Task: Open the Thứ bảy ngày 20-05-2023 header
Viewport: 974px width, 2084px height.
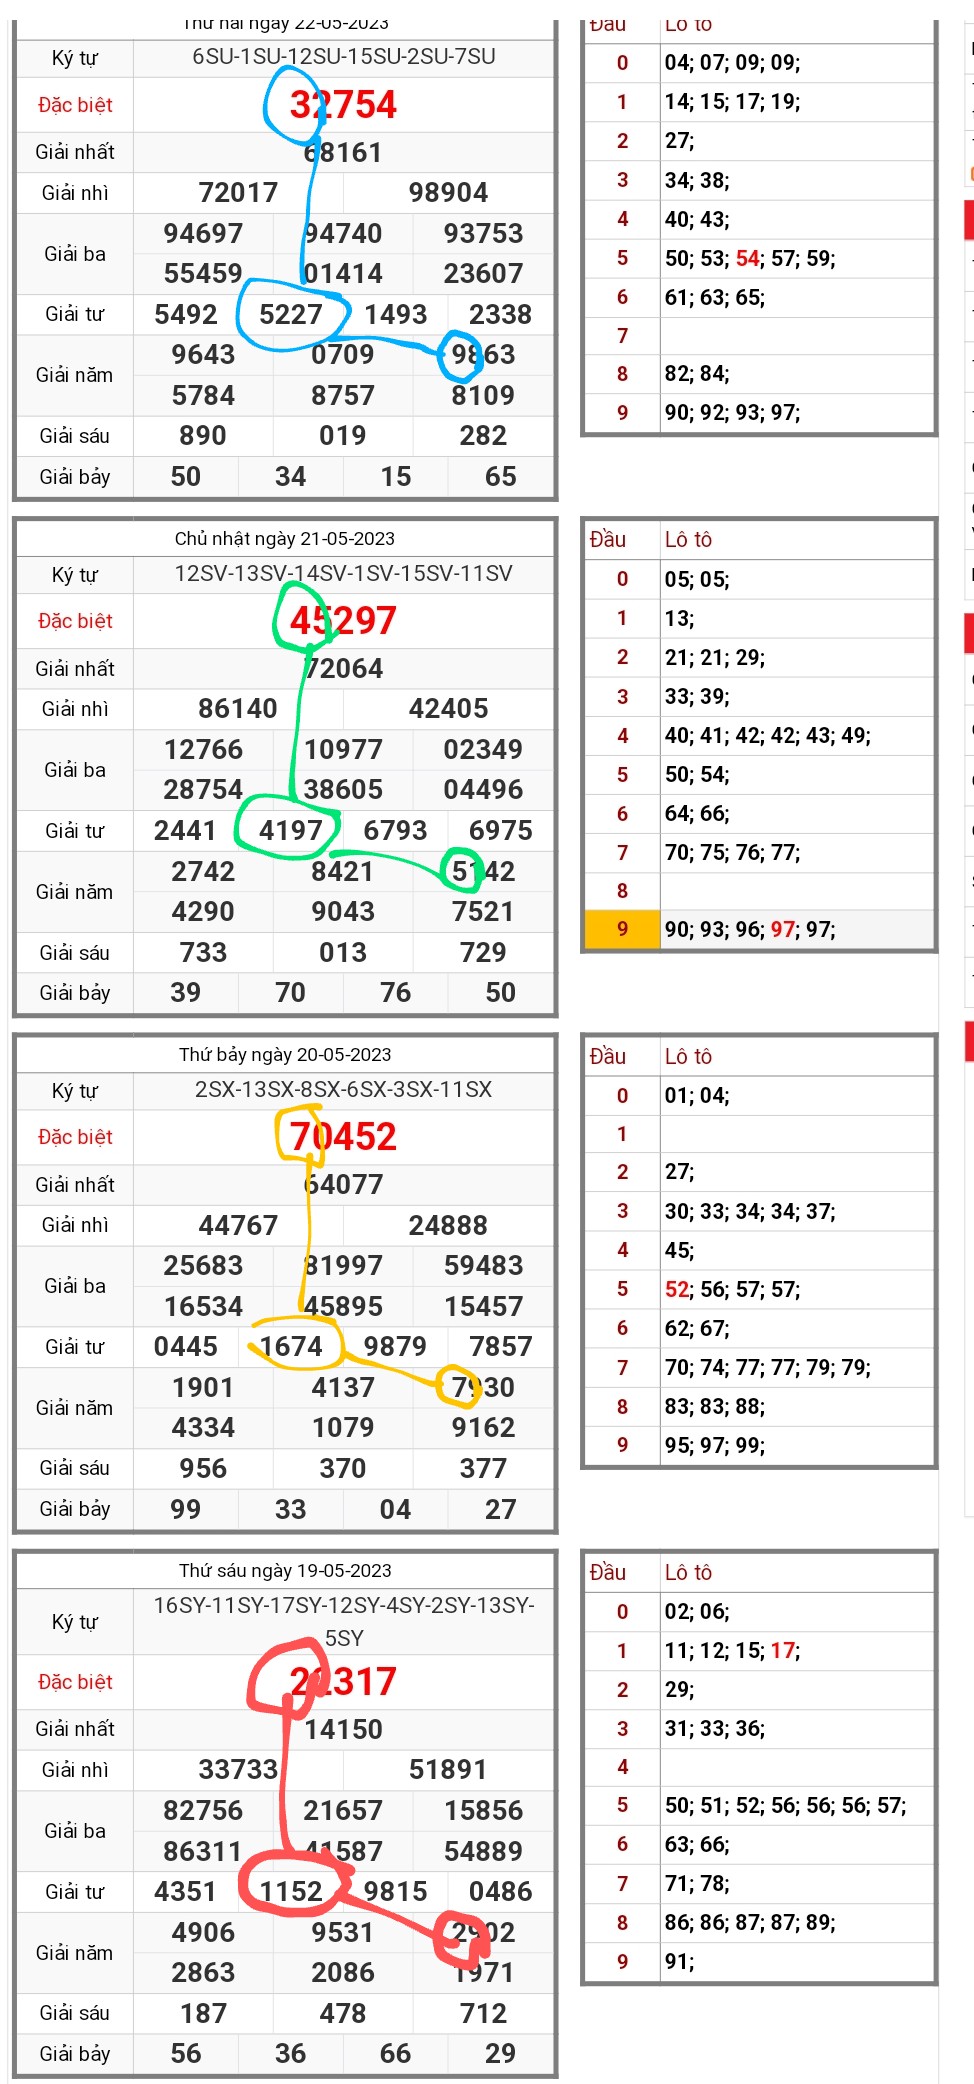Action: pyautogui.click(x=285, y=1055)
